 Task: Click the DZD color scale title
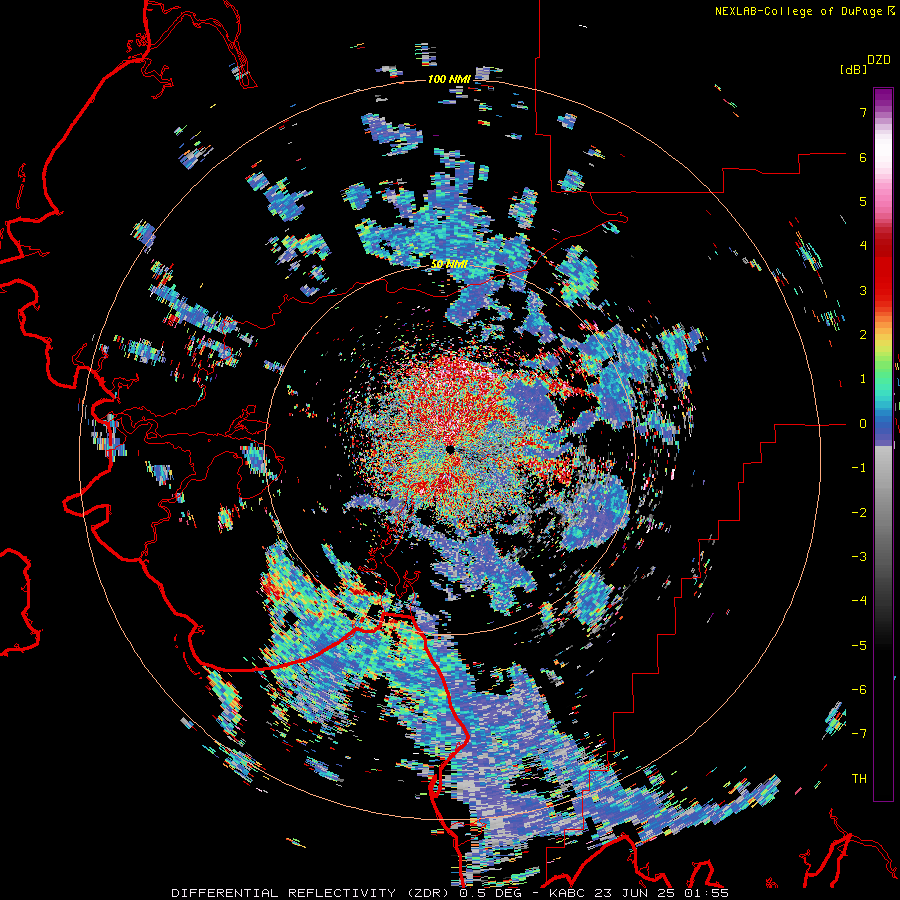point(879,60)
